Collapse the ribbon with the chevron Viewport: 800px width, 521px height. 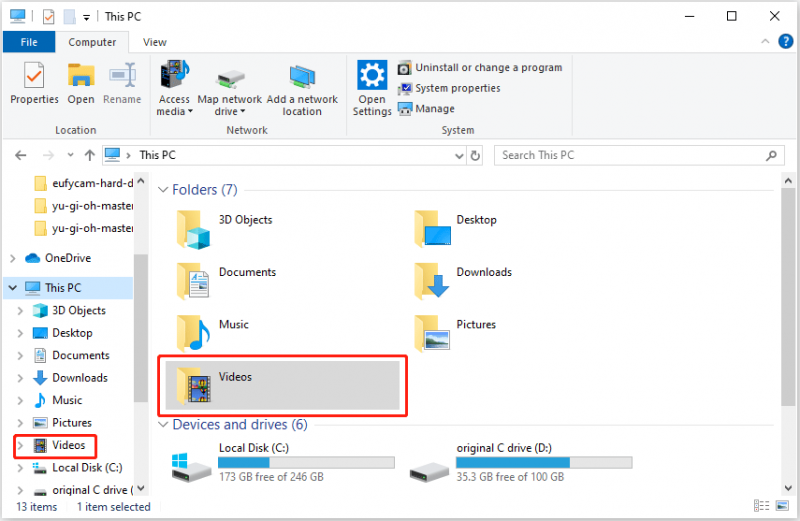[x=765, y=41]
